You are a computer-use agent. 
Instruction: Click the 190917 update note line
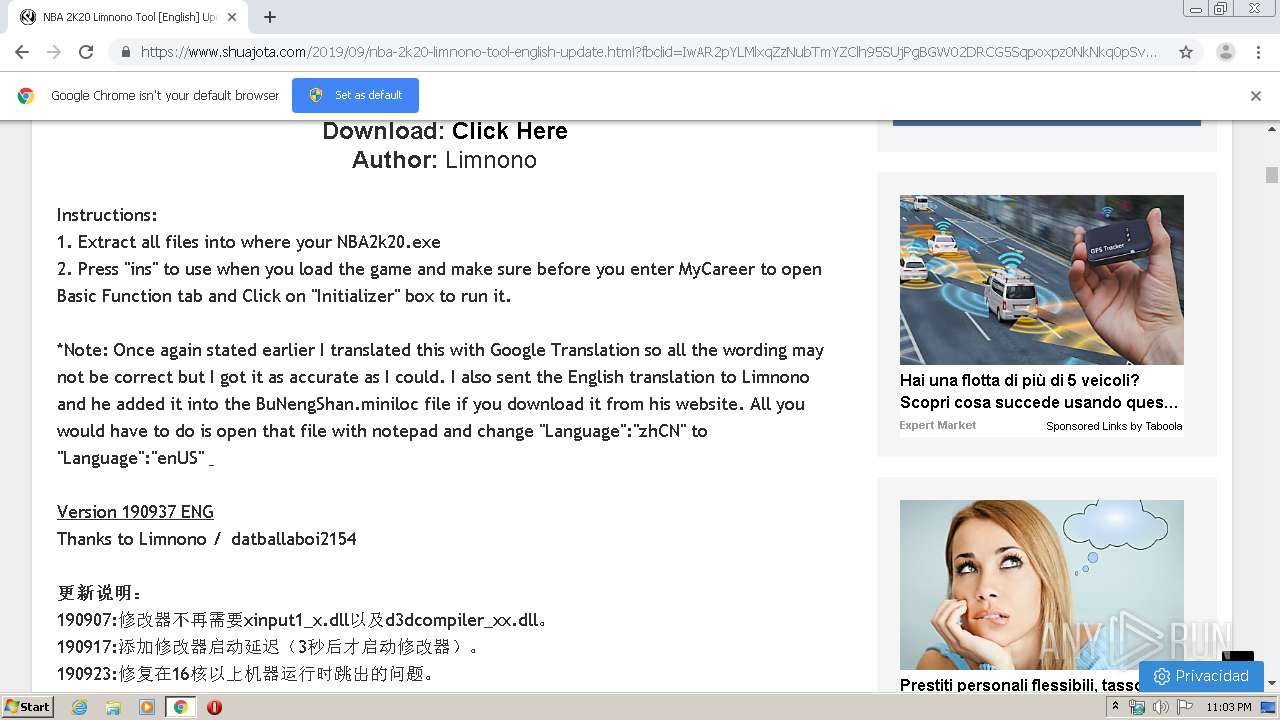point(269,647)
